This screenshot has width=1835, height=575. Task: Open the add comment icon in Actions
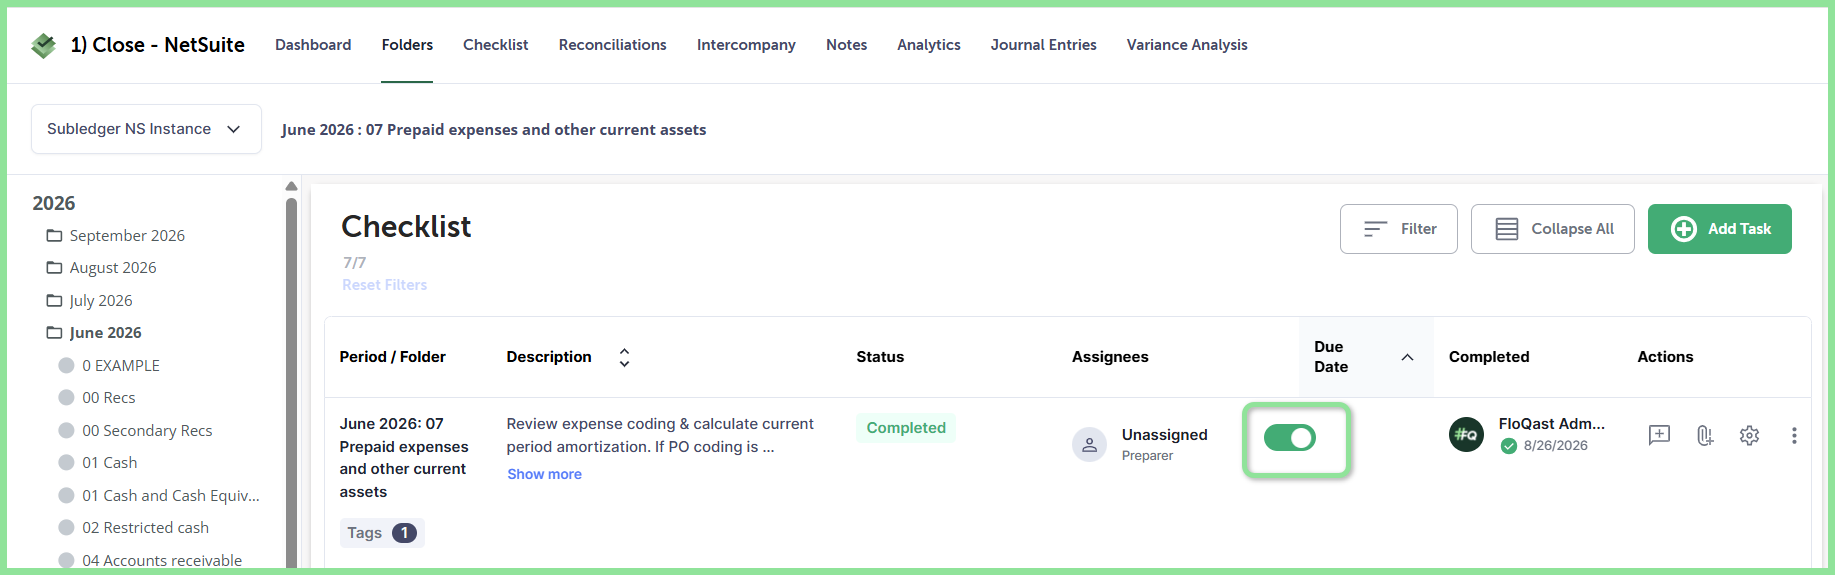pos(1659,435)
